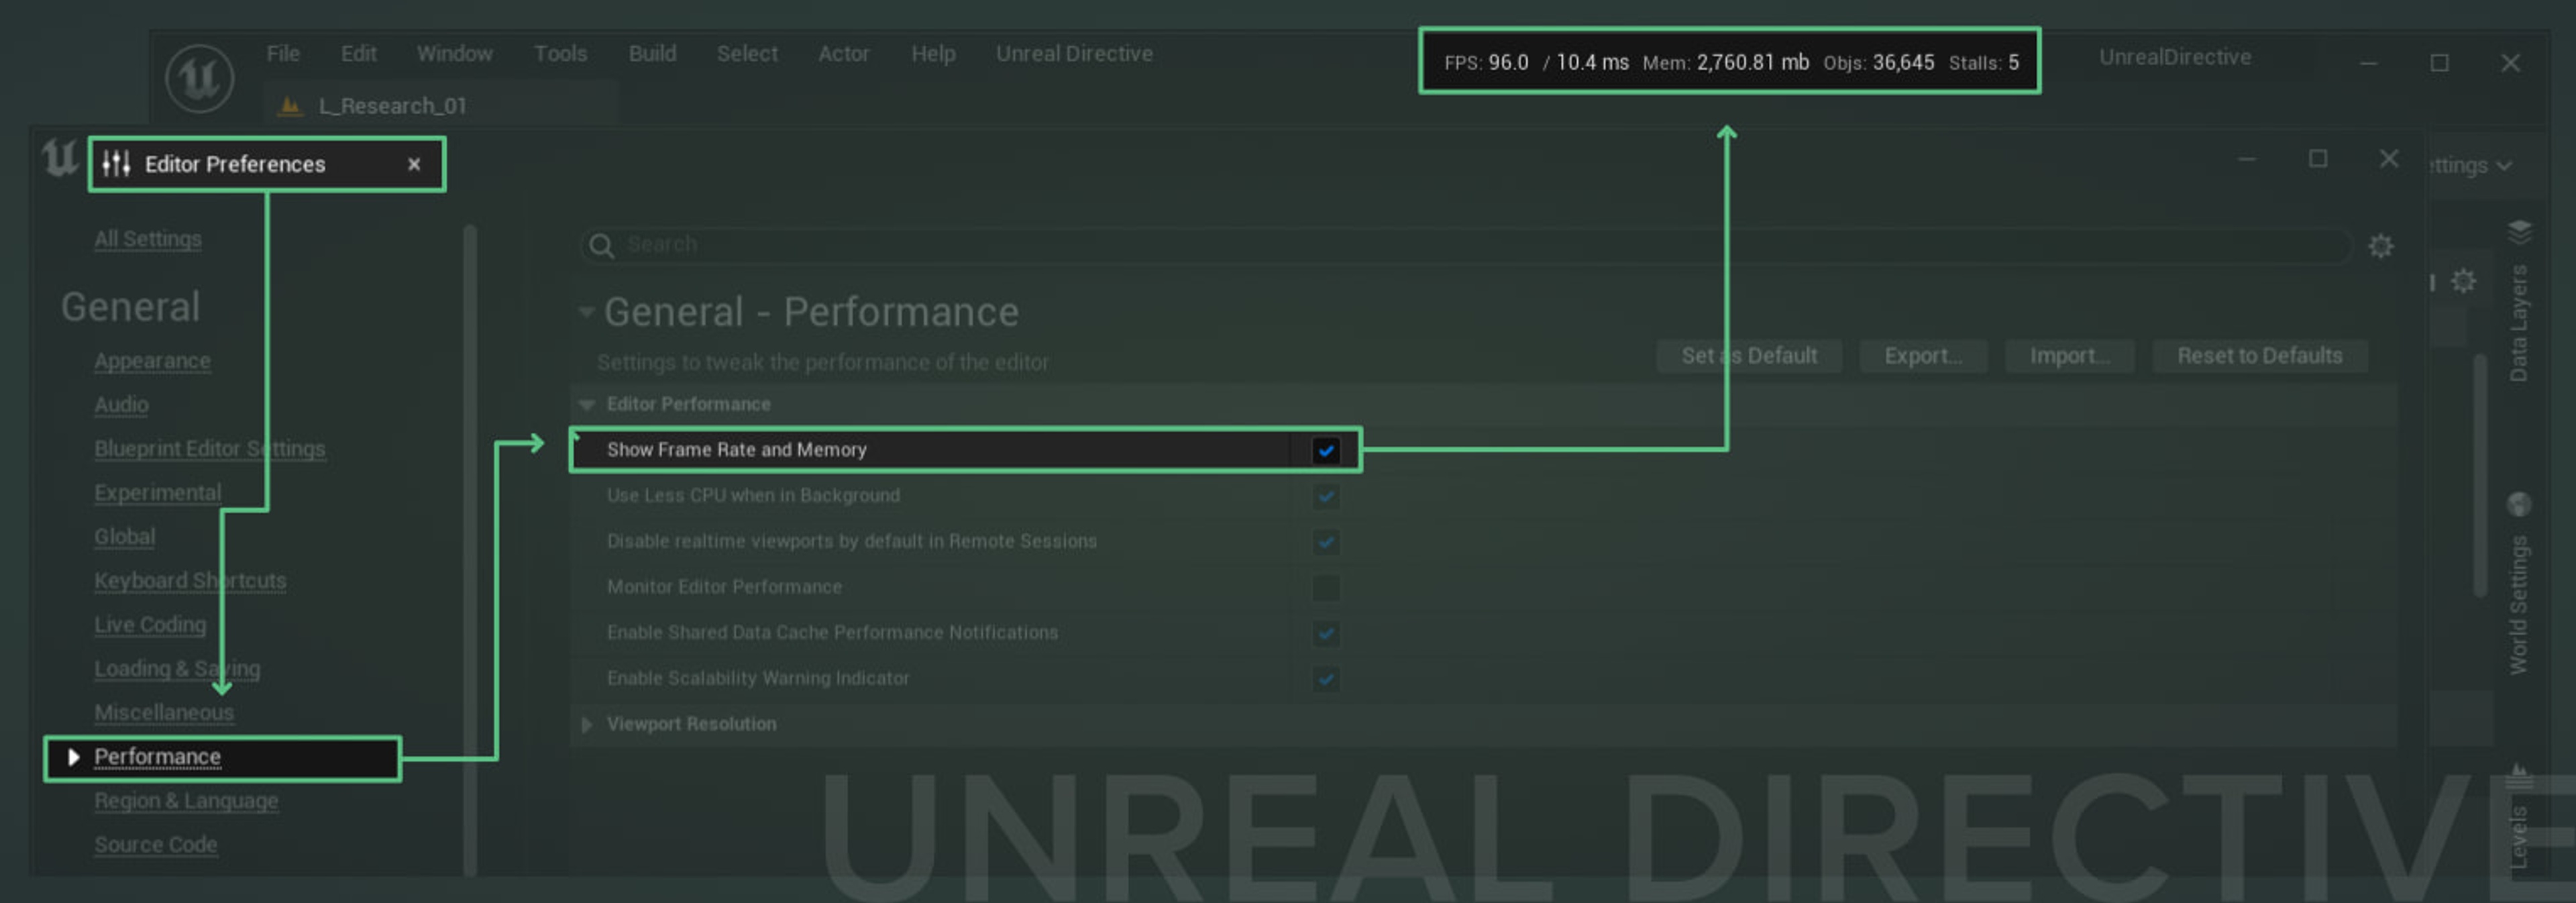Click the settings gear beside search bar
2576x903 pixels.
click(2380, 246)
